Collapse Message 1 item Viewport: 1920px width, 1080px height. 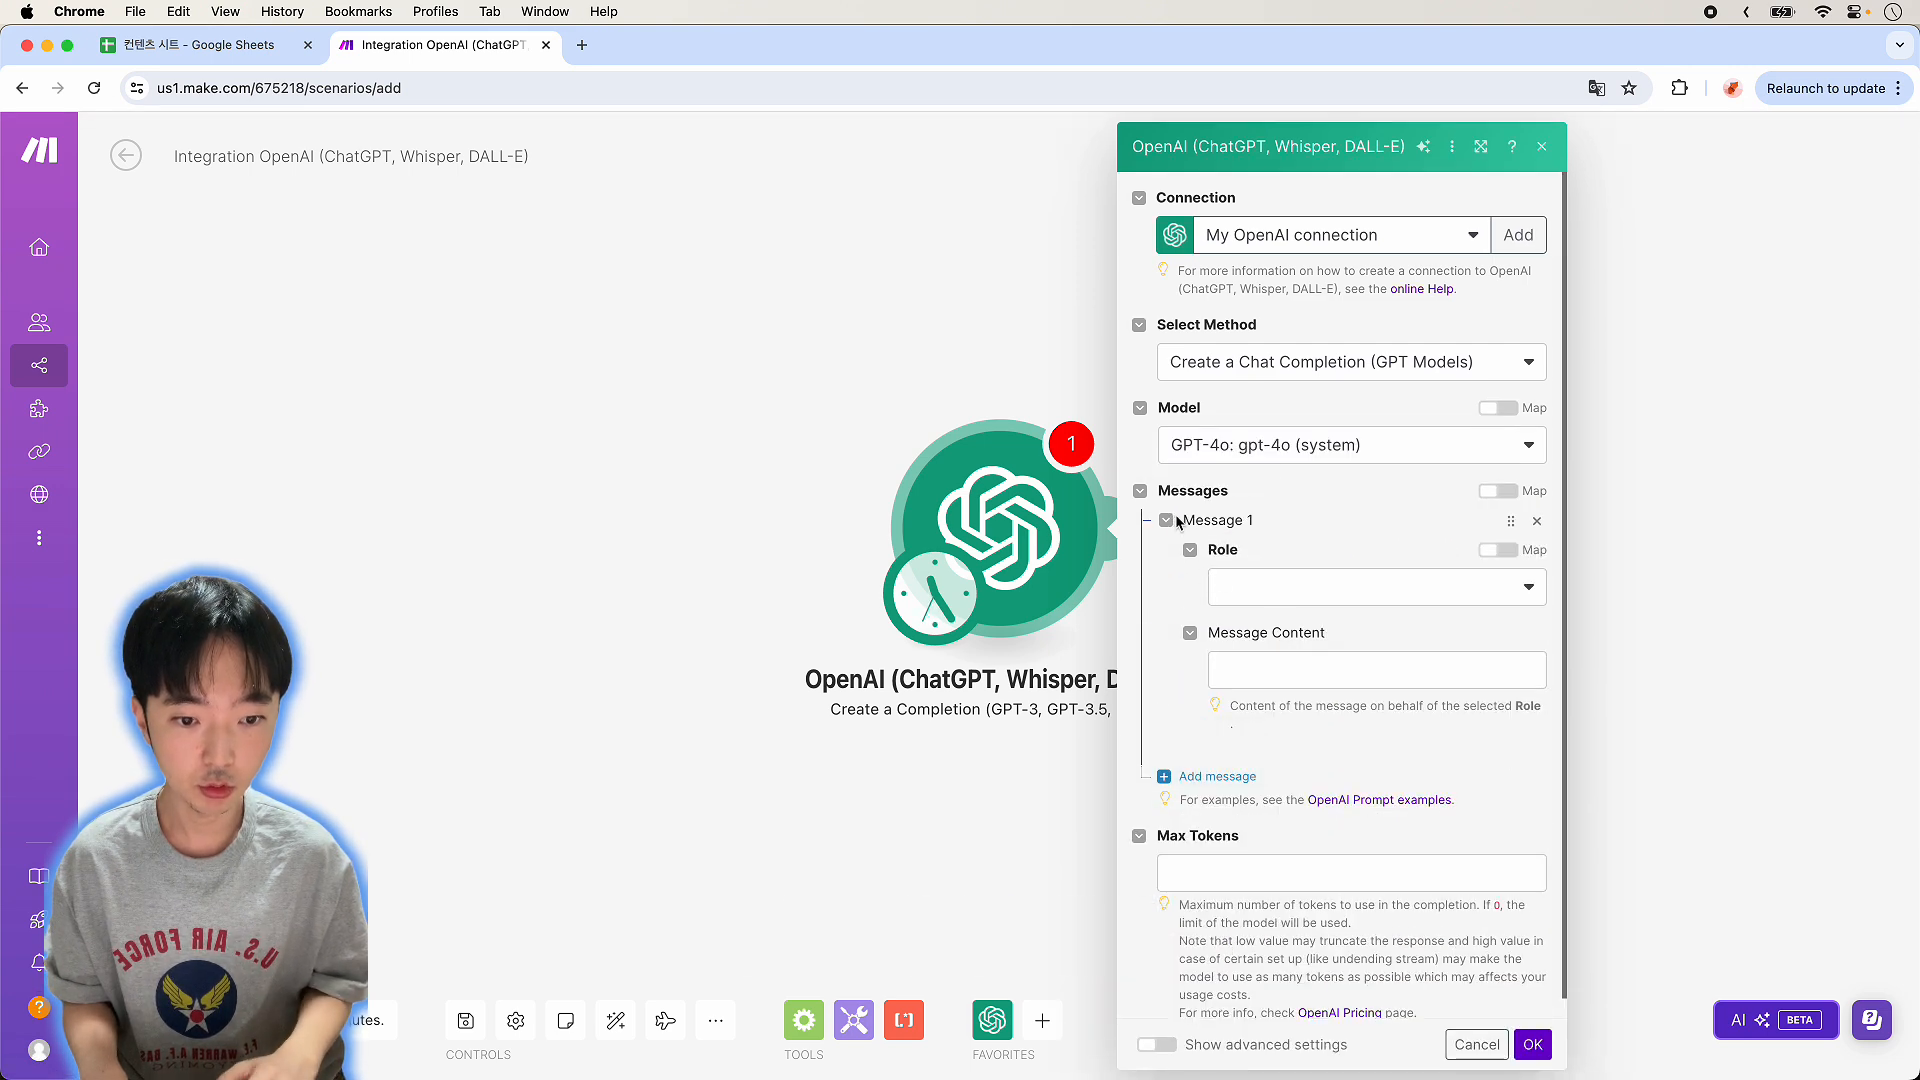click(1166, 520)
